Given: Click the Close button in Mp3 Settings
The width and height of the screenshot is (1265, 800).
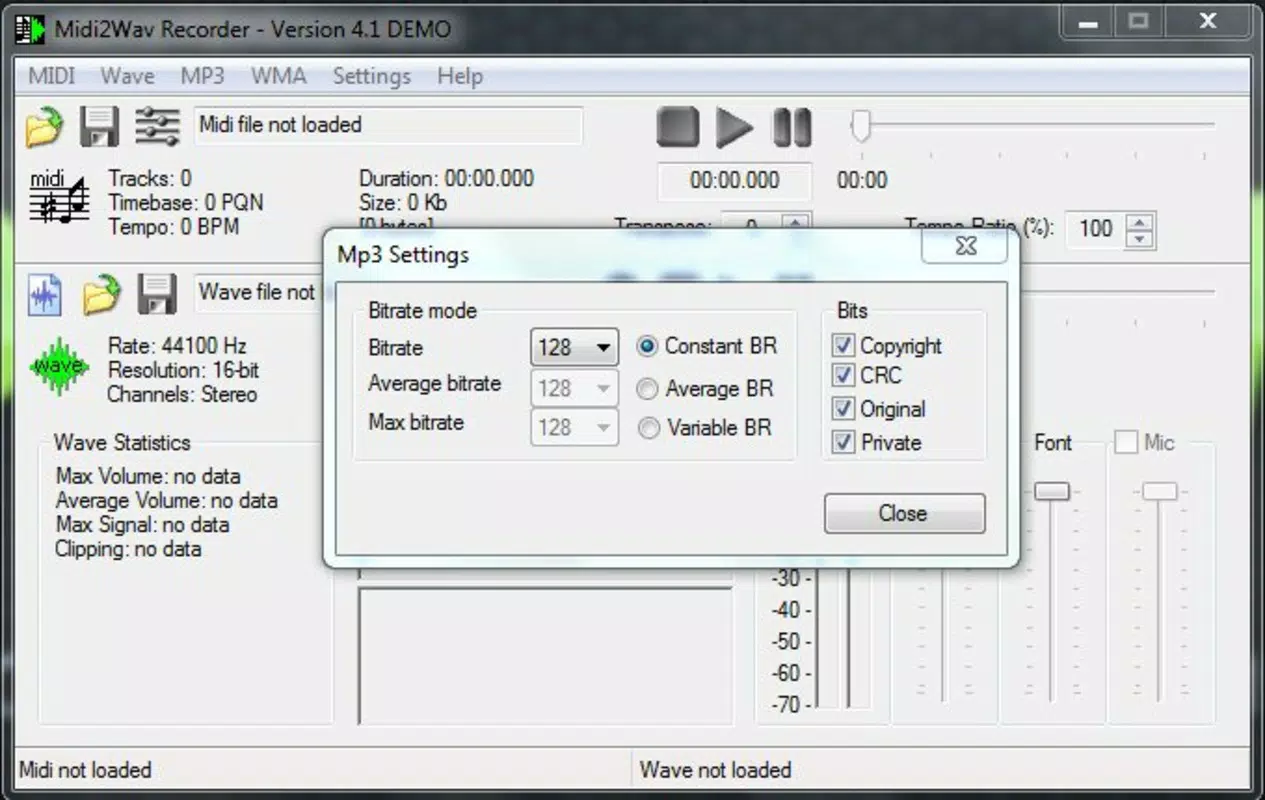Looking at the screenshot, I should (x=905, y=513).
